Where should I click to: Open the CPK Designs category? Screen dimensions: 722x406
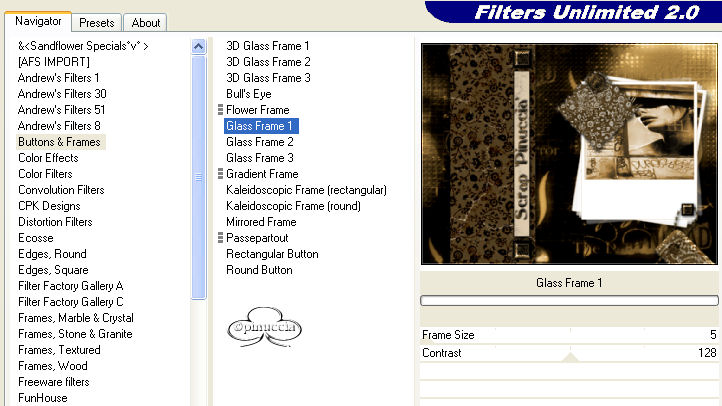click(49, 206)
